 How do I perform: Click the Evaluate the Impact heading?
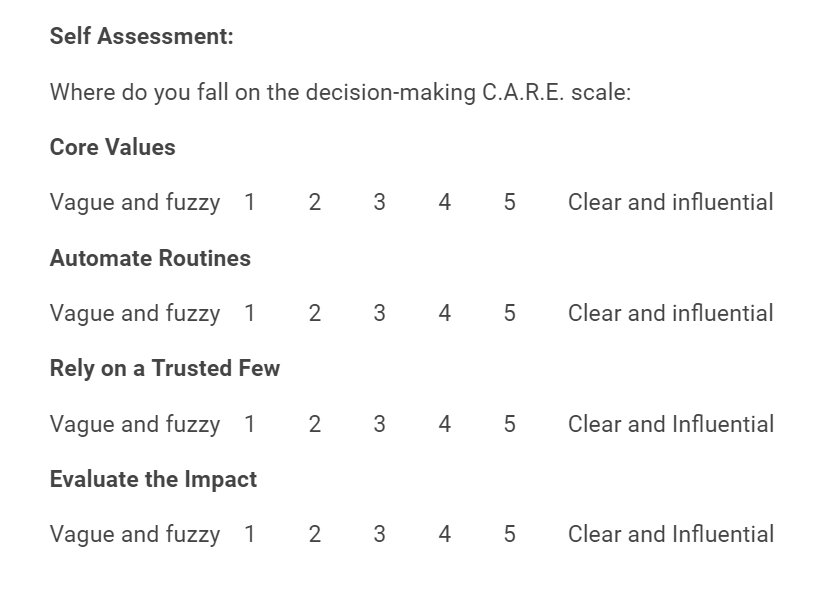[x=153, y=479]
